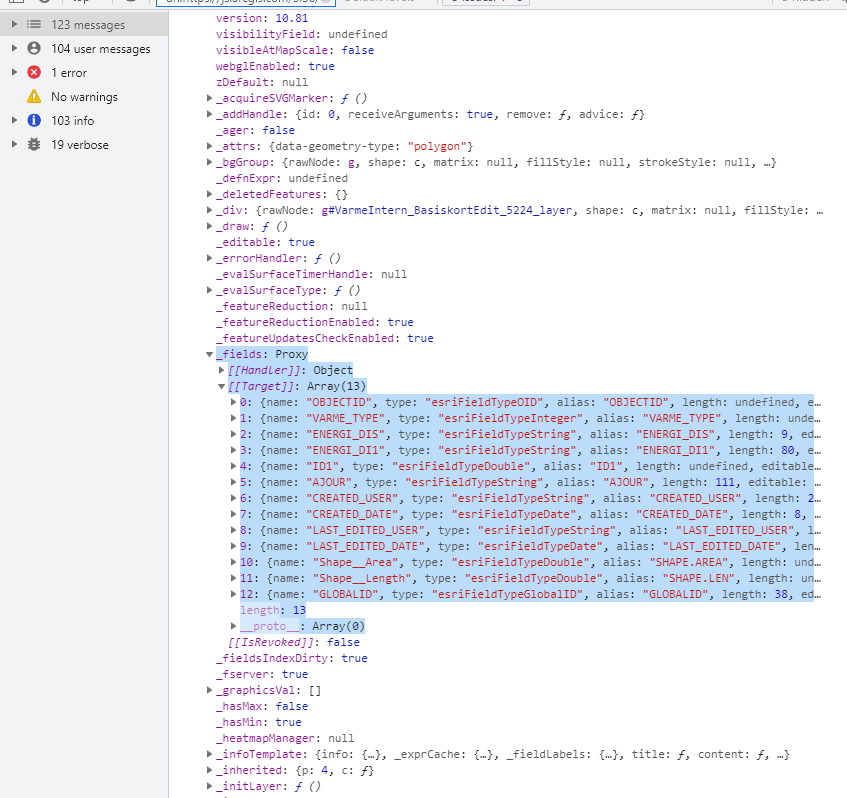Click the blue info icon beside 103 info
The image size is (847, 798).
coord(33,120)
